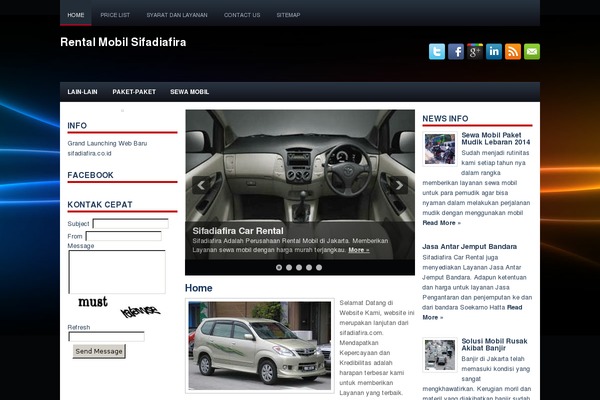
Task: Open the HOME menu item
Action: coord(76,15)
